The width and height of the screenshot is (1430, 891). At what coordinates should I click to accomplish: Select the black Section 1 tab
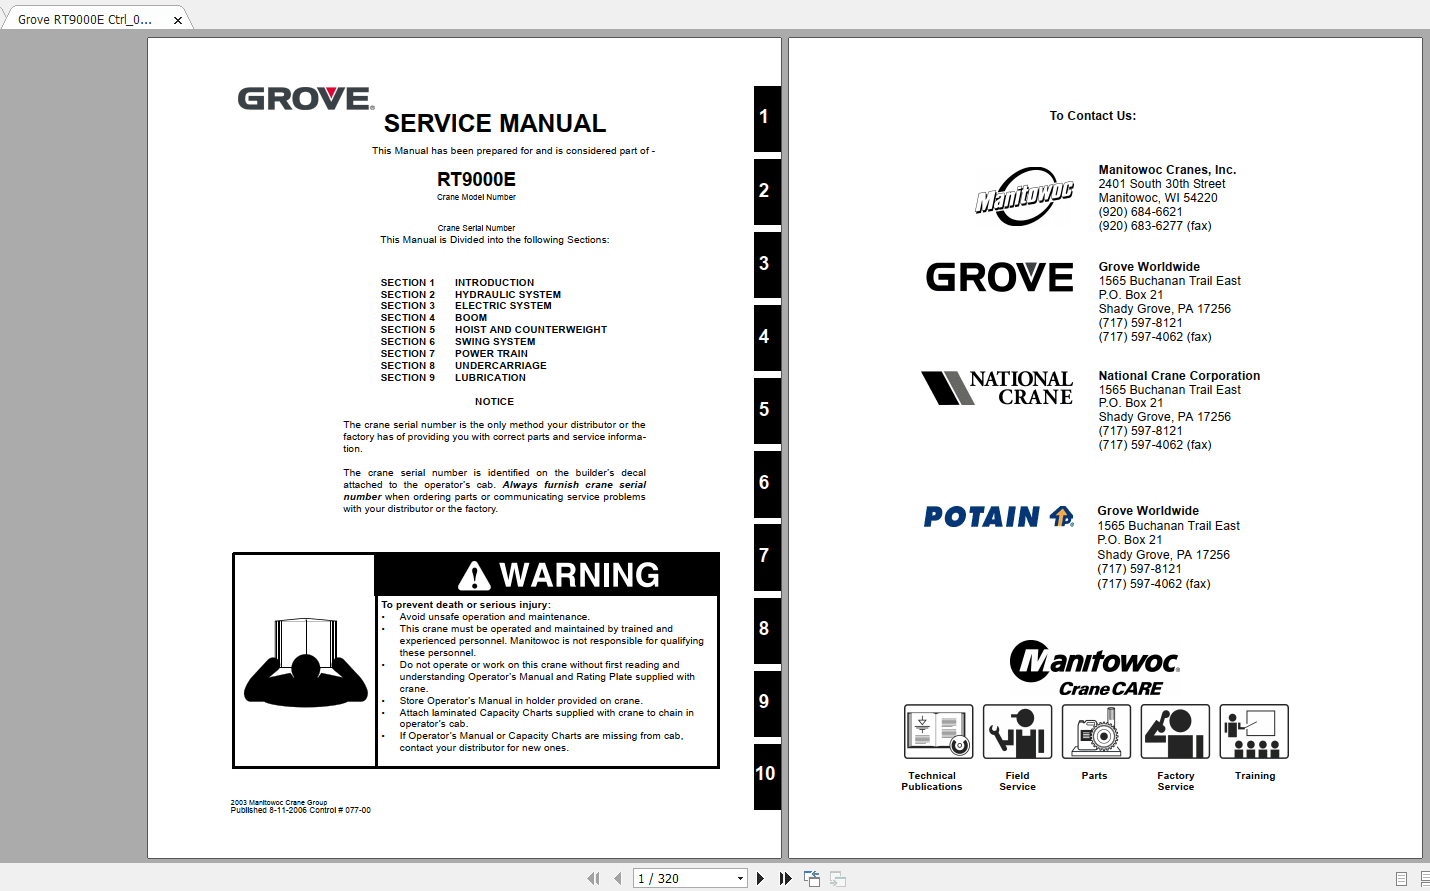coord(766,118)
